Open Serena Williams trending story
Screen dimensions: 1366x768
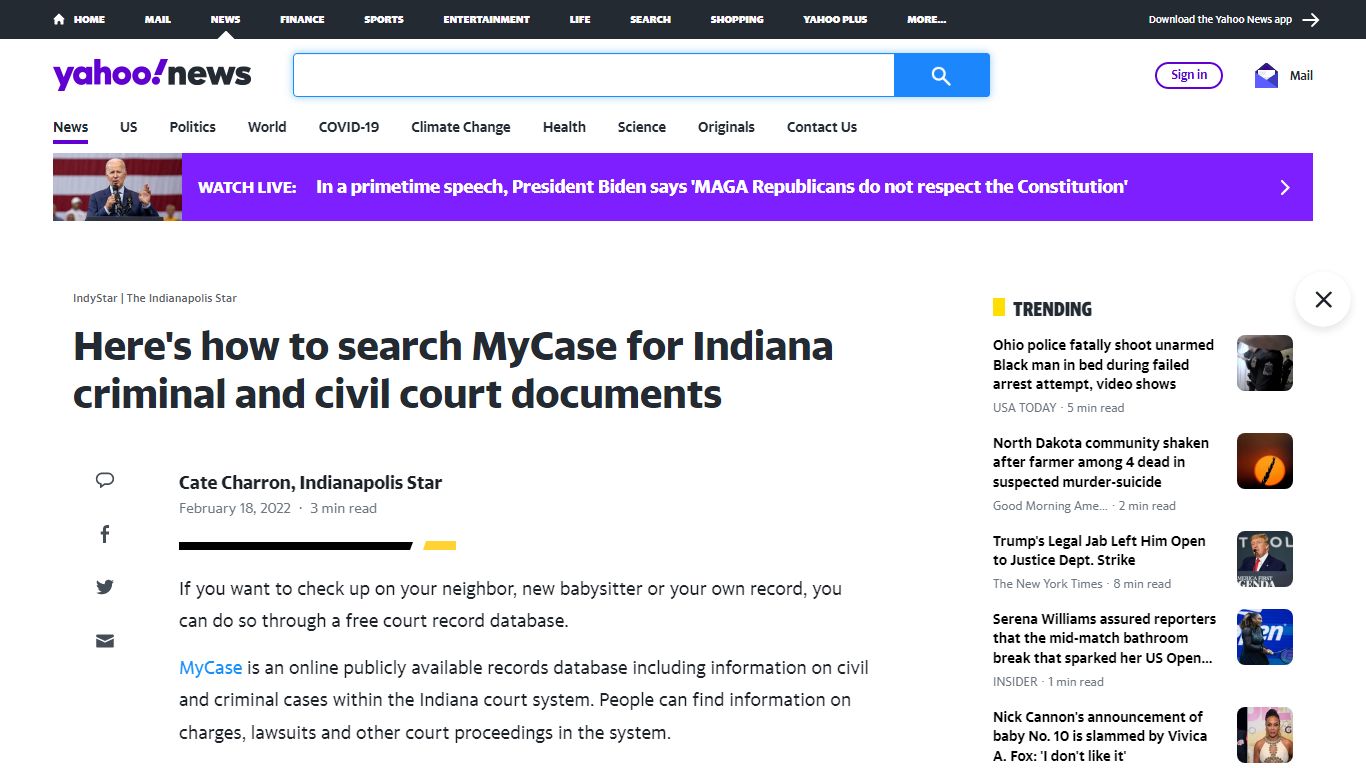(x=1104, y=638)
